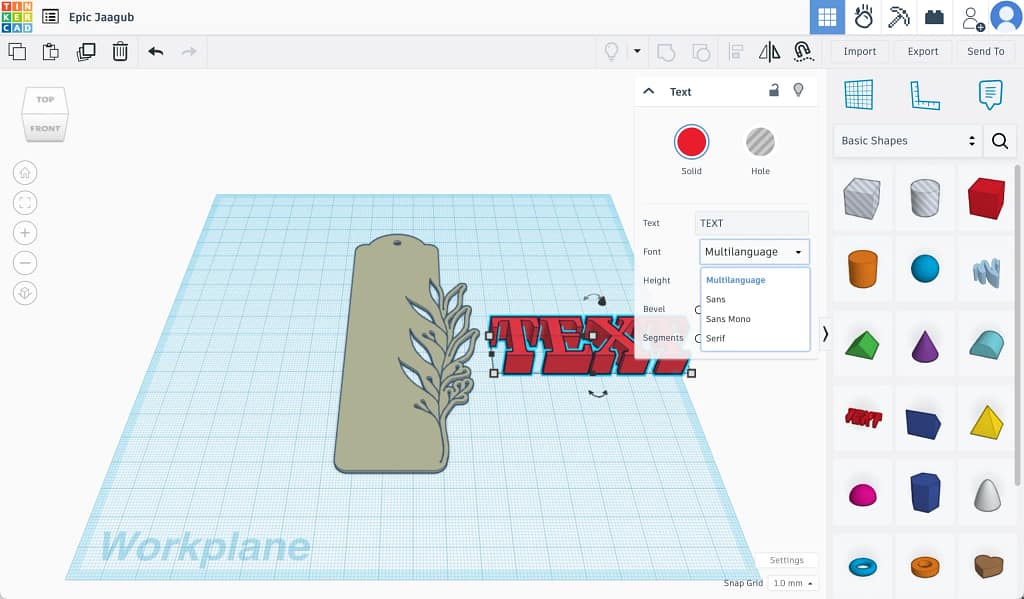
Task: Choose Serif from the font list
Action: (716, 338)
